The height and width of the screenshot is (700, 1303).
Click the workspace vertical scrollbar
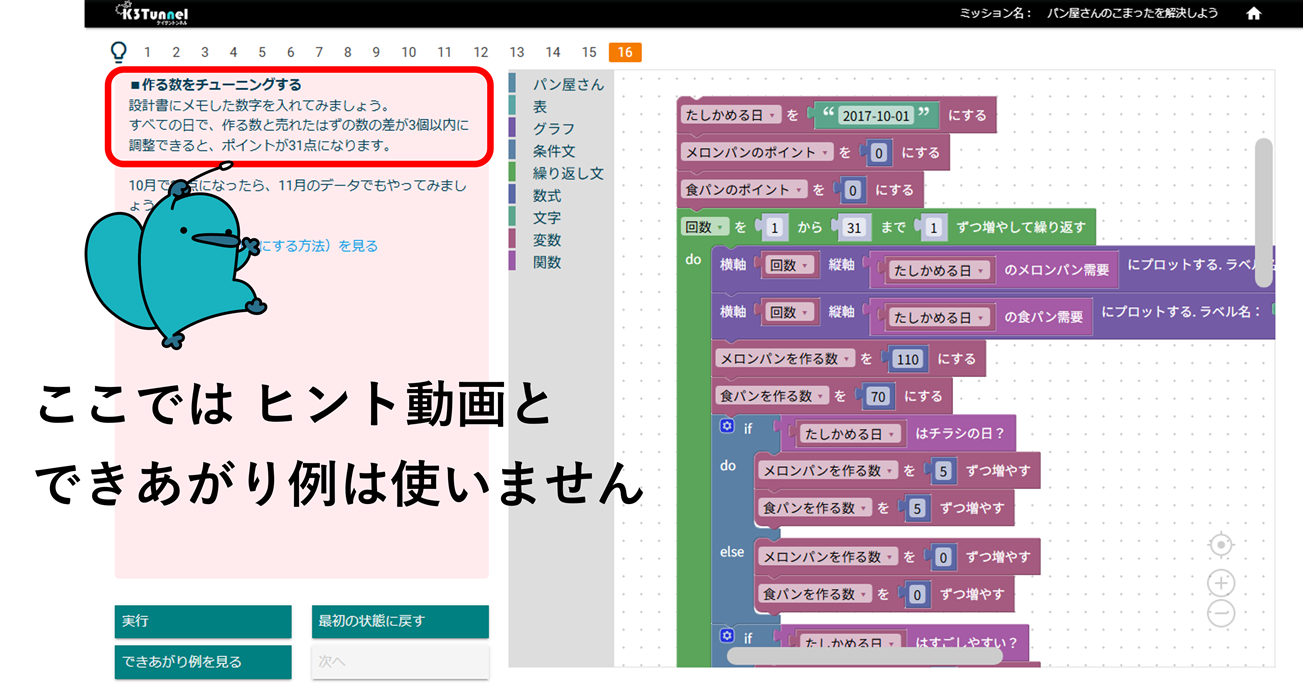(1263, 200)
